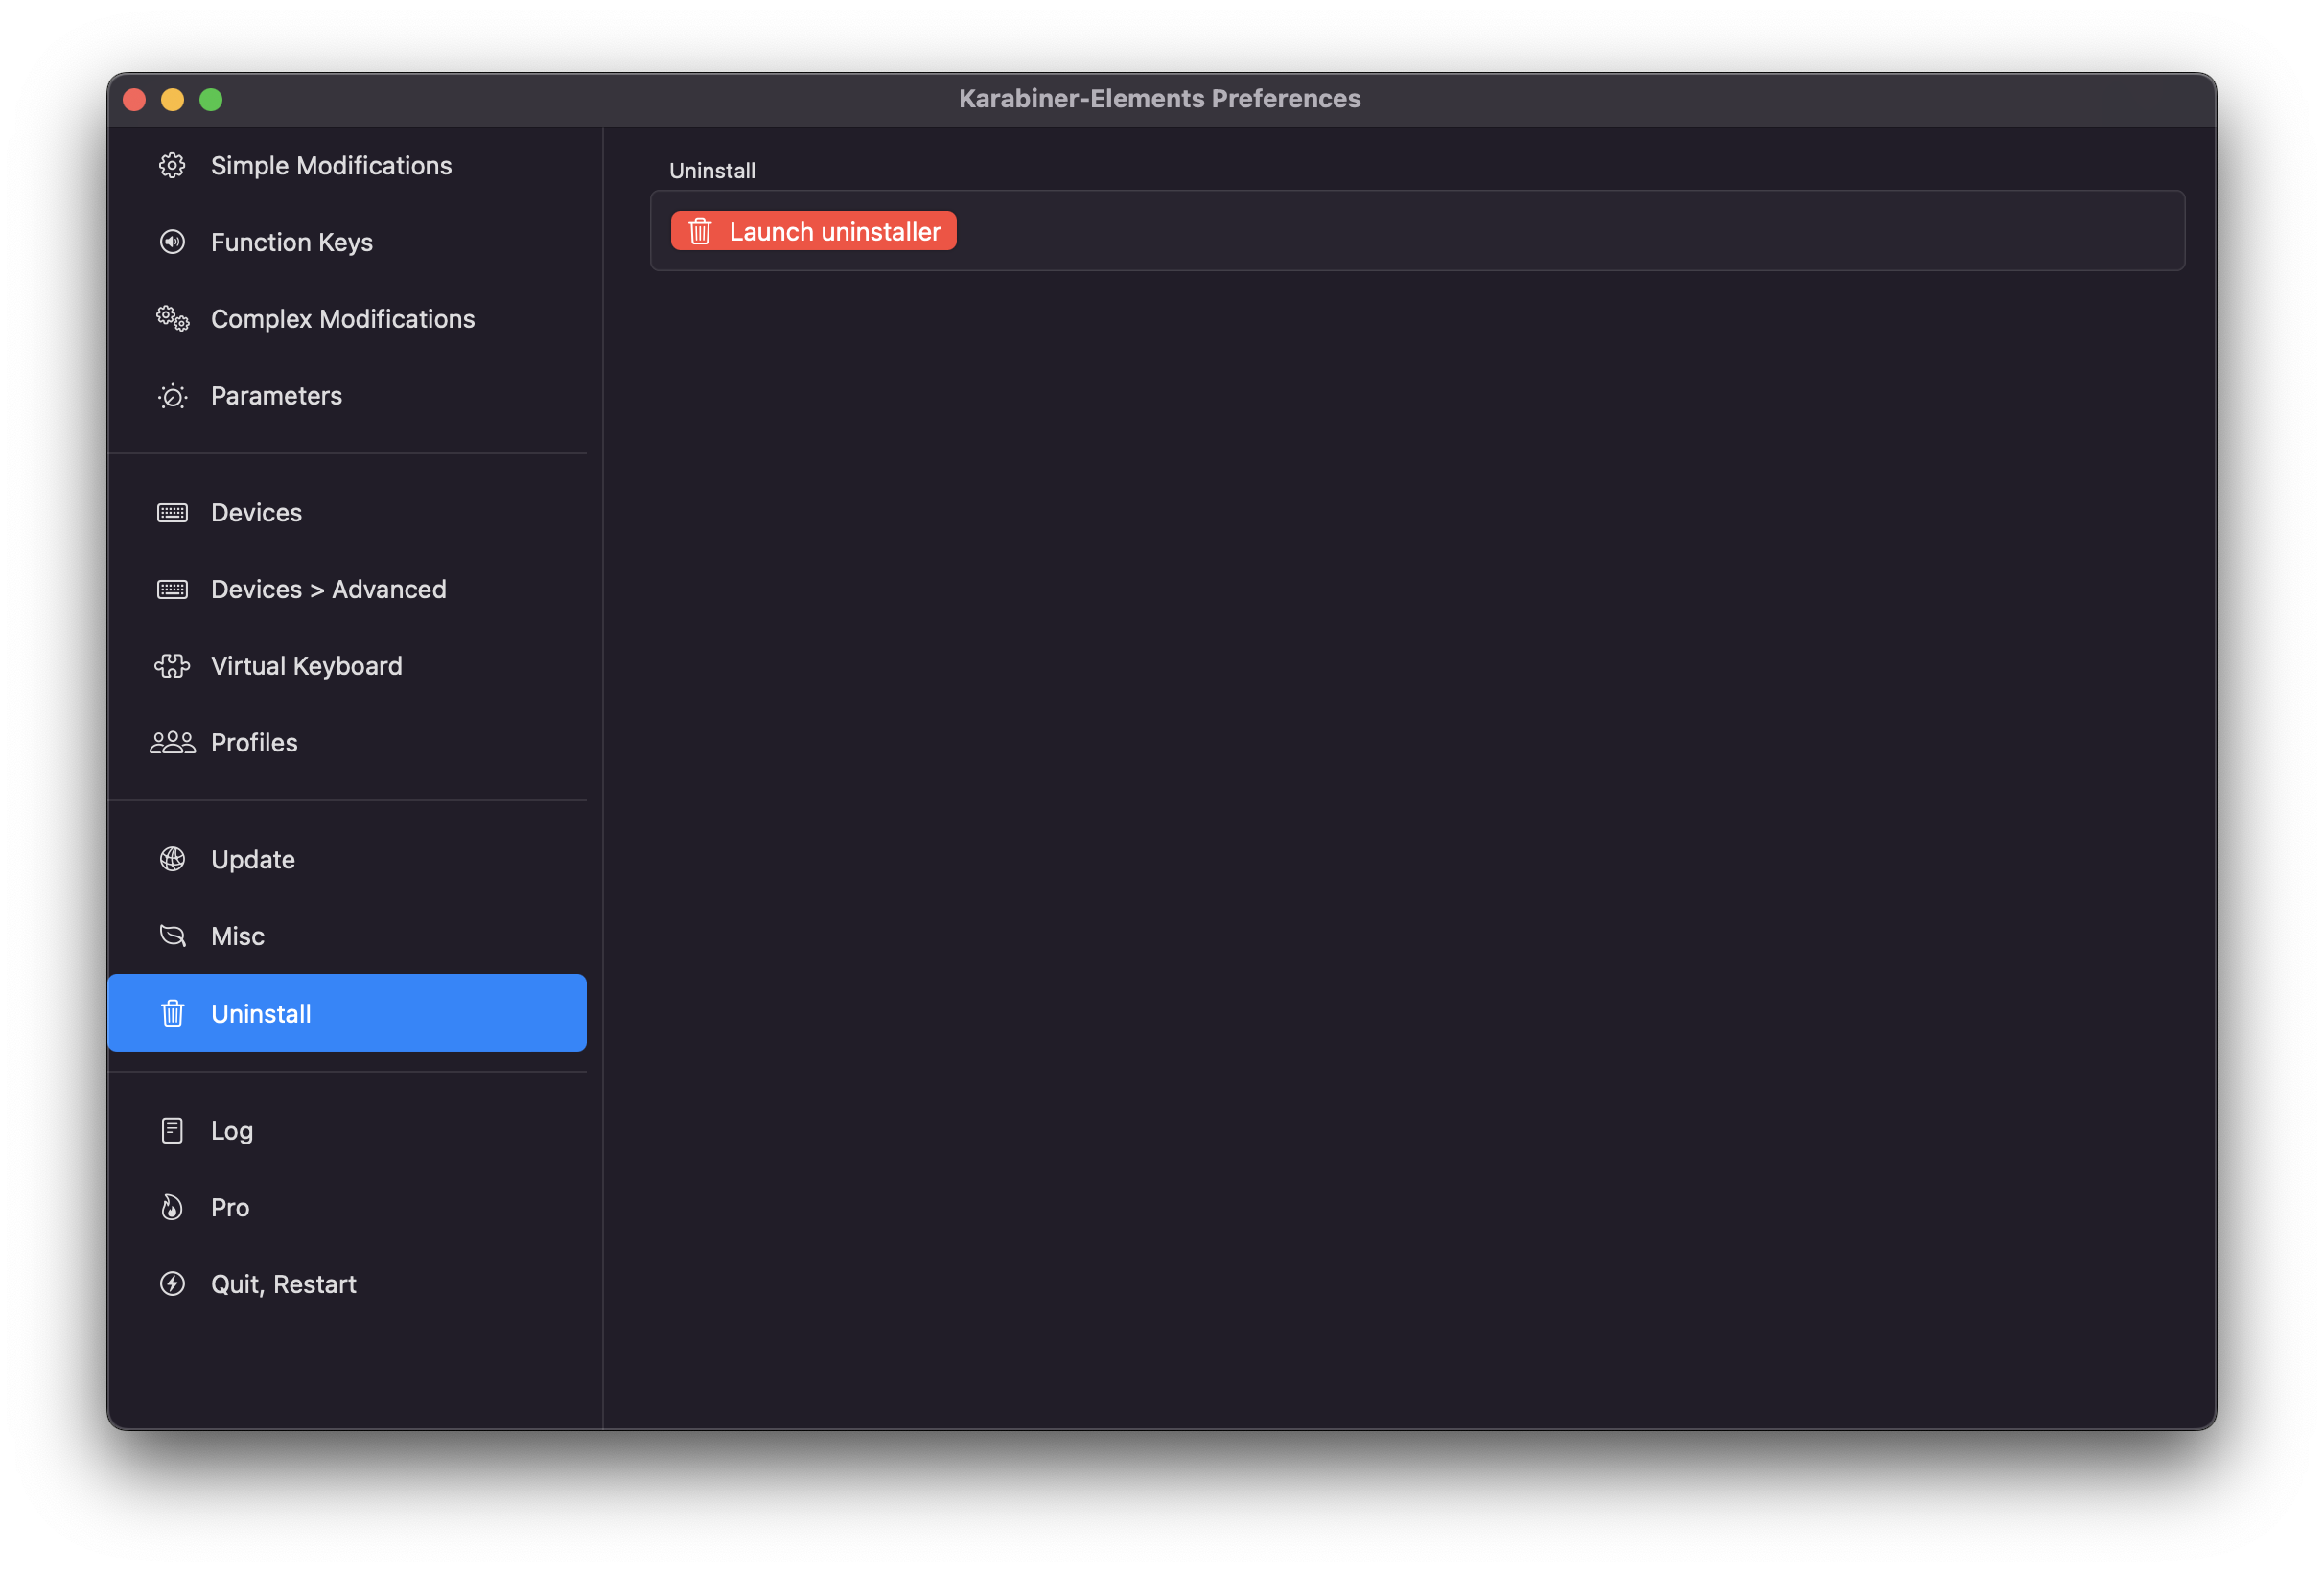Click the flame icon beside Pro

pos(172,1208)
